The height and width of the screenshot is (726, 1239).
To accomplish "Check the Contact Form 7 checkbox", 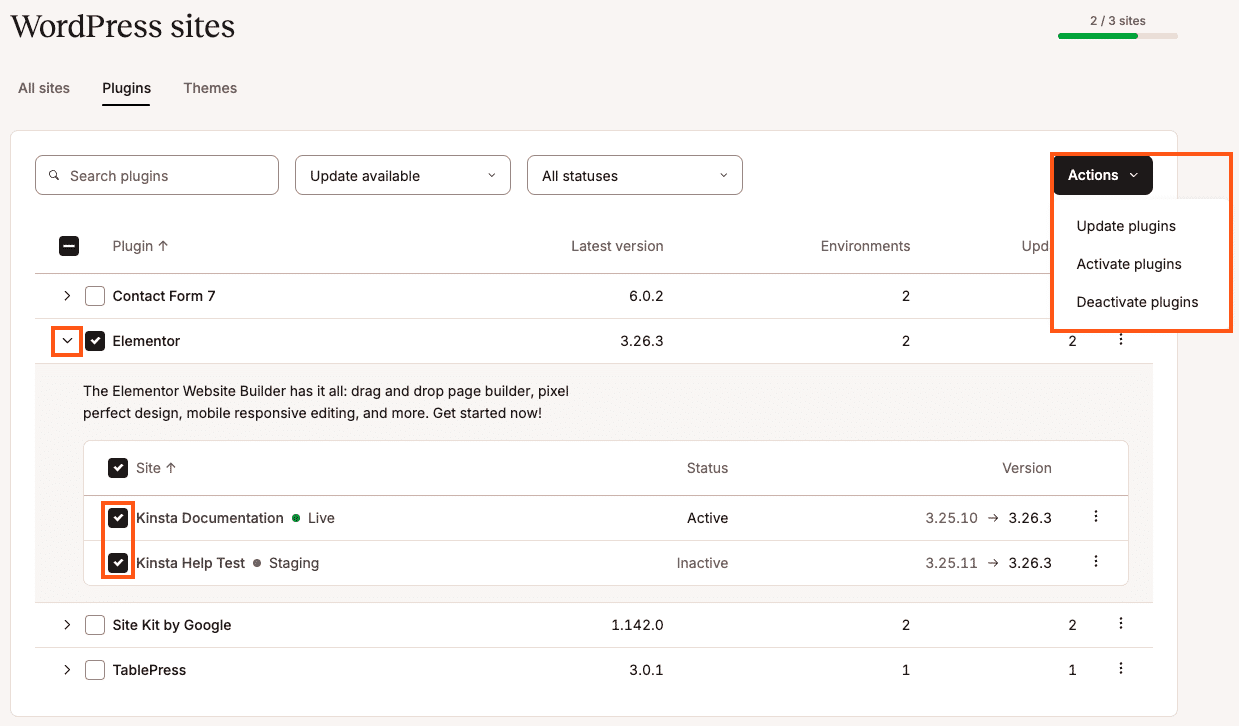I will (95, 296).
